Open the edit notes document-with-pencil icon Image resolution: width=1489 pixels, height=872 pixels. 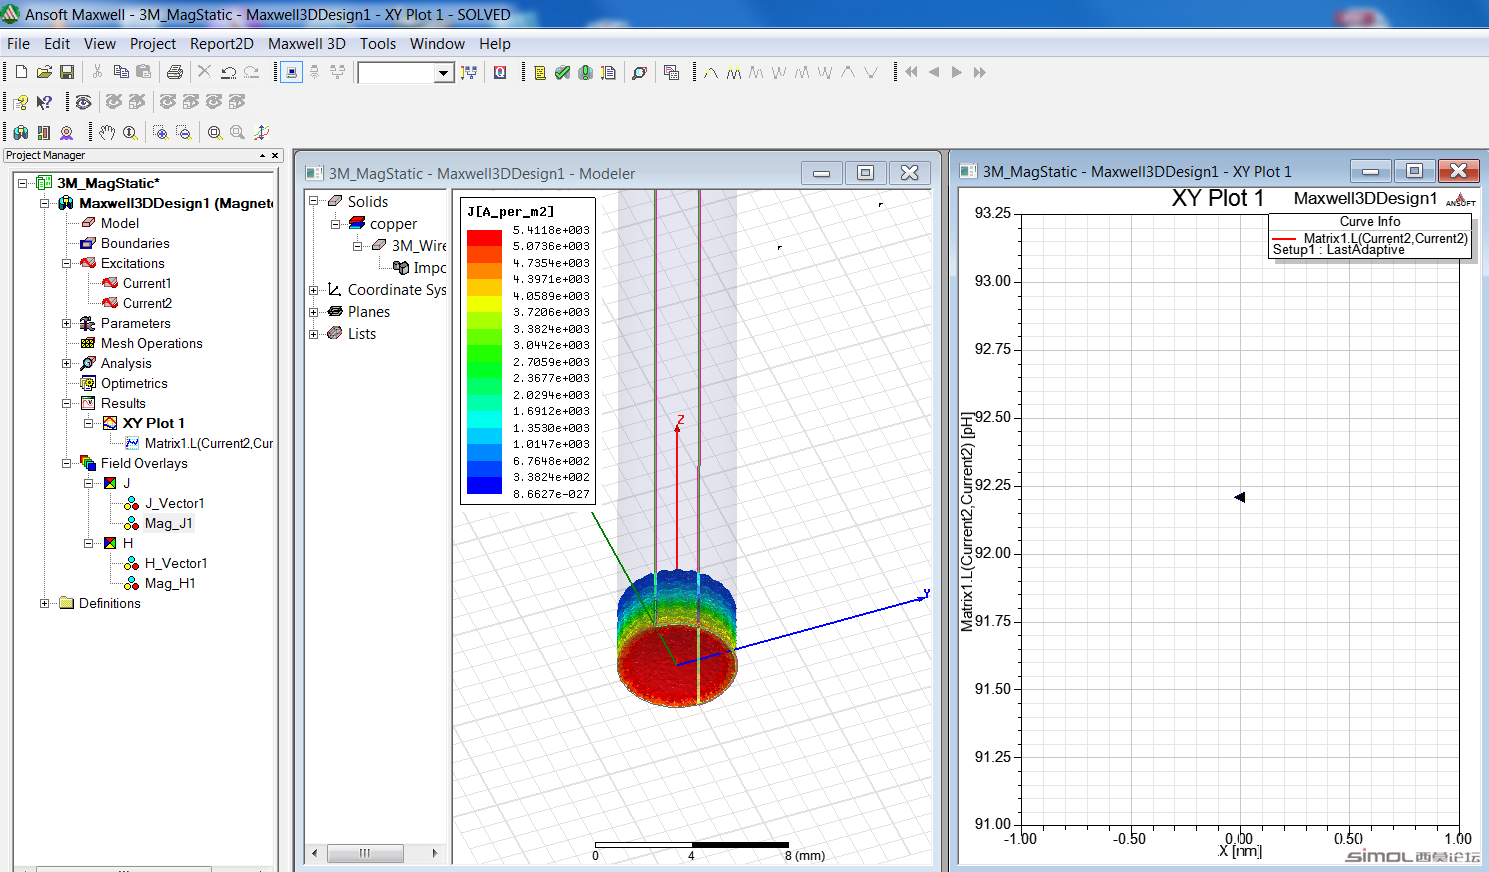point(608,72)
